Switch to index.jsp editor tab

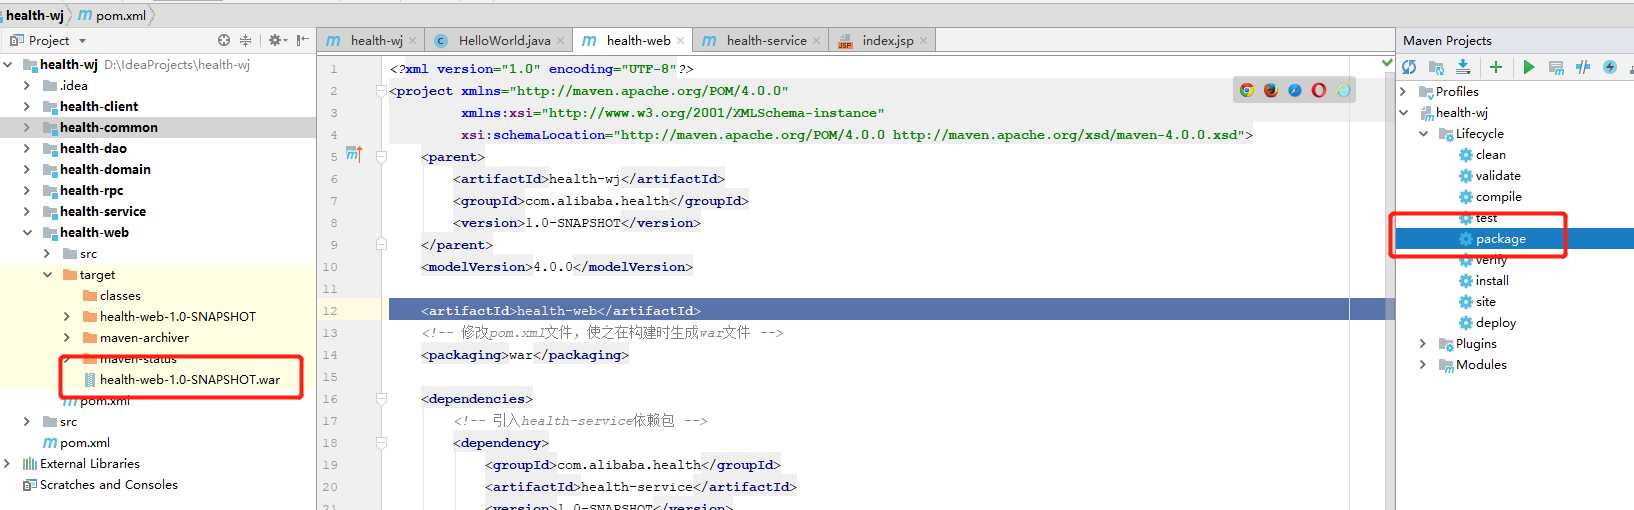tap(887, 40)
